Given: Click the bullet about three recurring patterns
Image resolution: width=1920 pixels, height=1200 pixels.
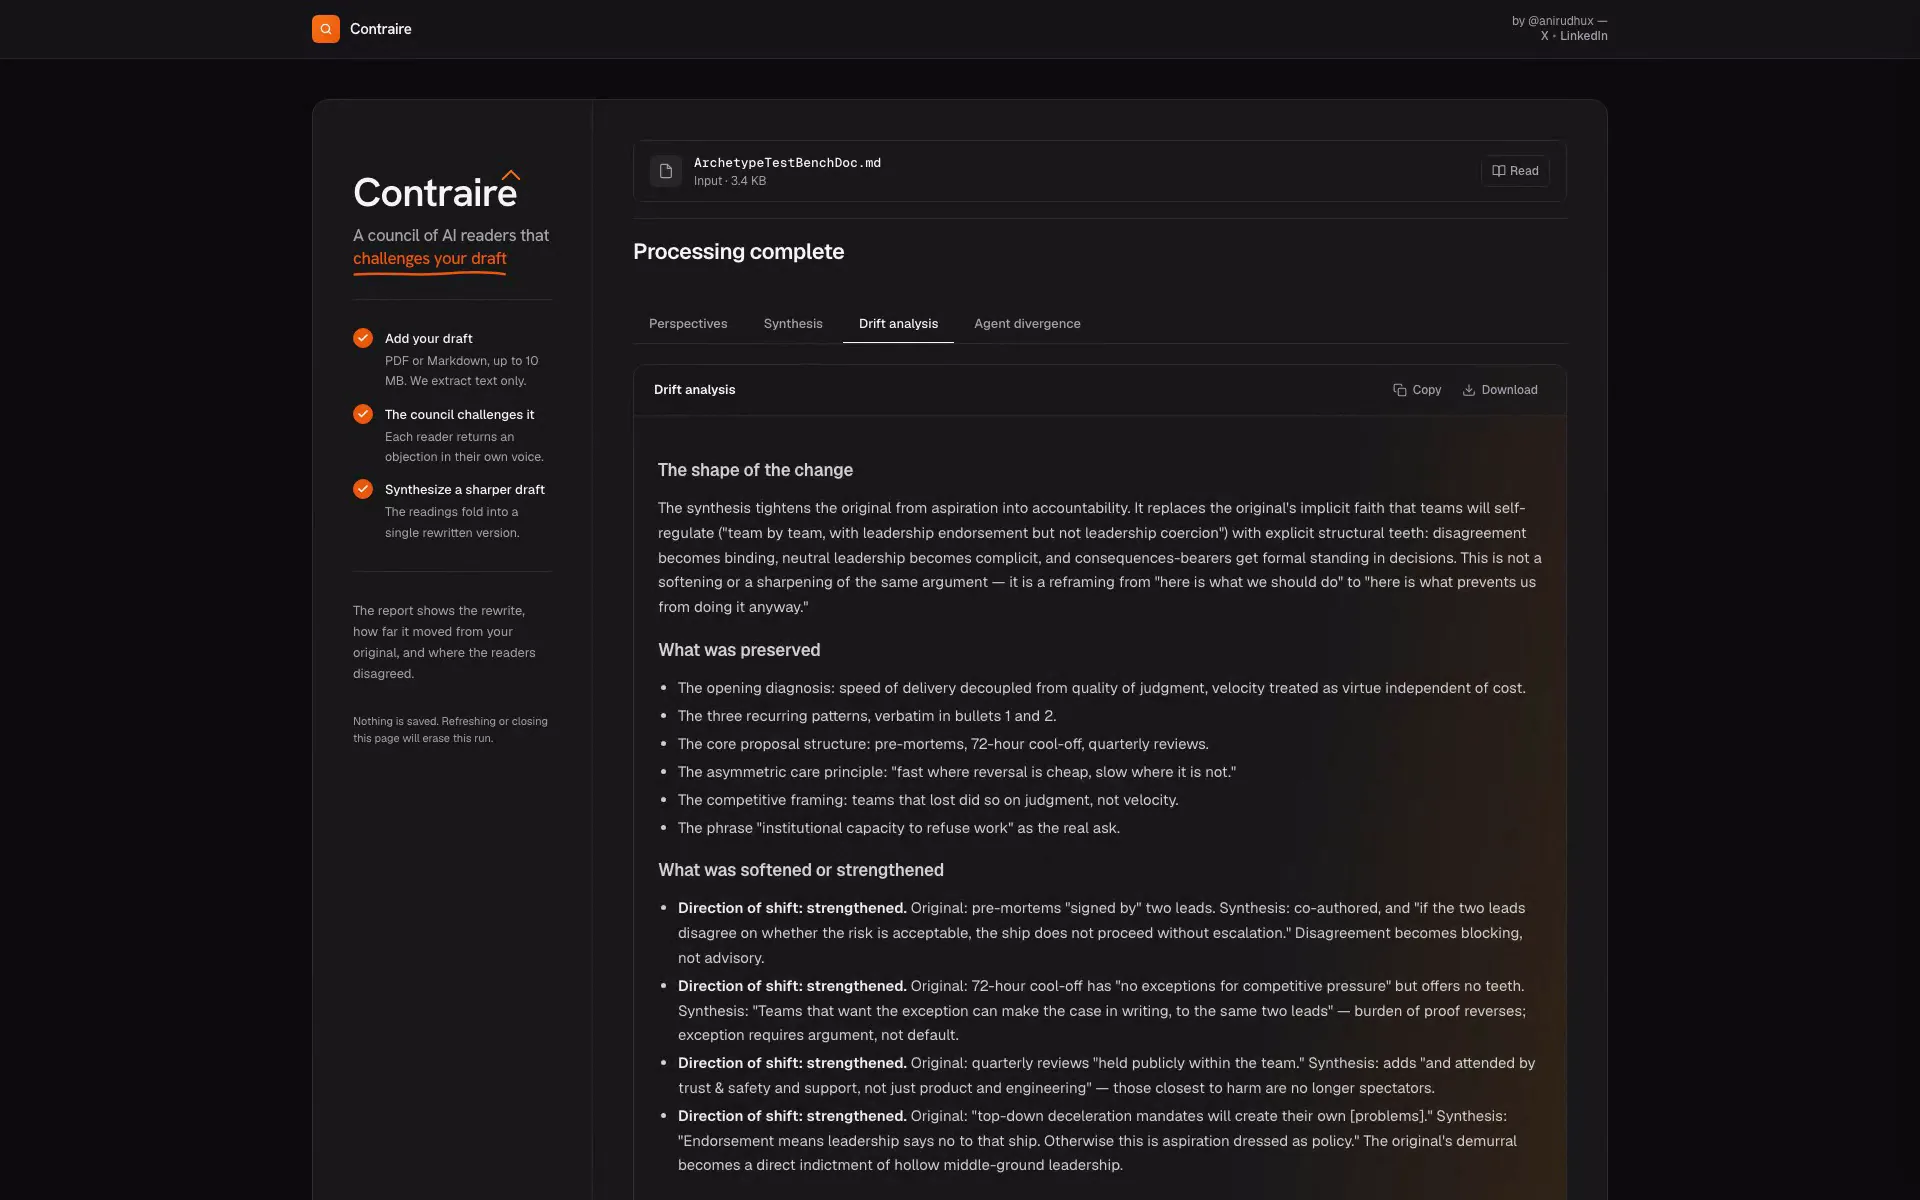Looking at the screenshot, I should pos(867,716).
